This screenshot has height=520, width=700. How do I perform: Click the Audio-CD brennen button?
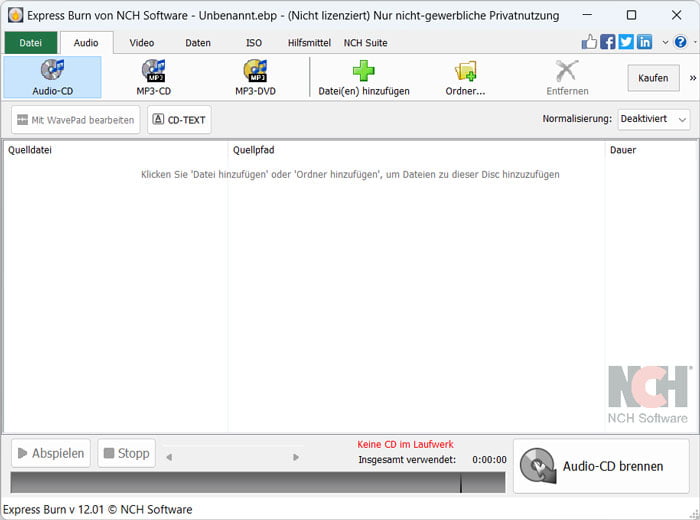pos(601,466)
